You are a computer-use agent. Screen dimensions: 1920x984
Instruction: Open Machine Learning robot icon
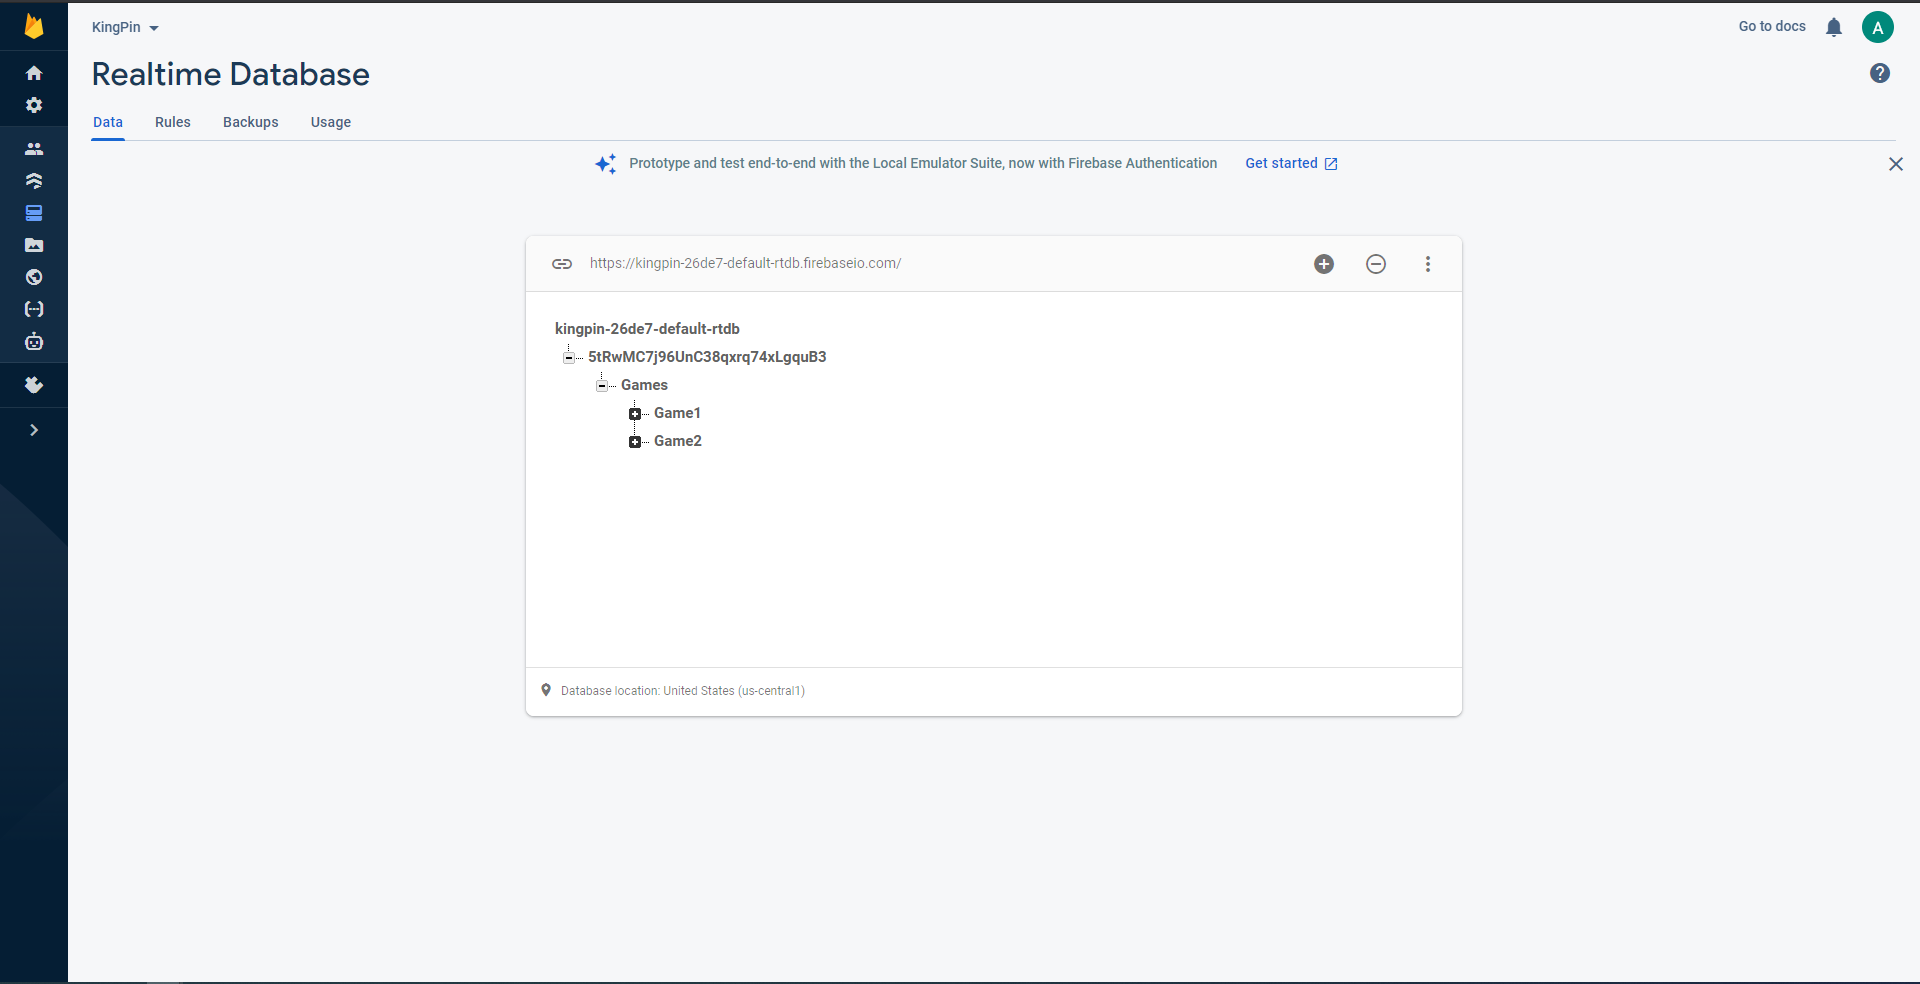coord(34,341)
